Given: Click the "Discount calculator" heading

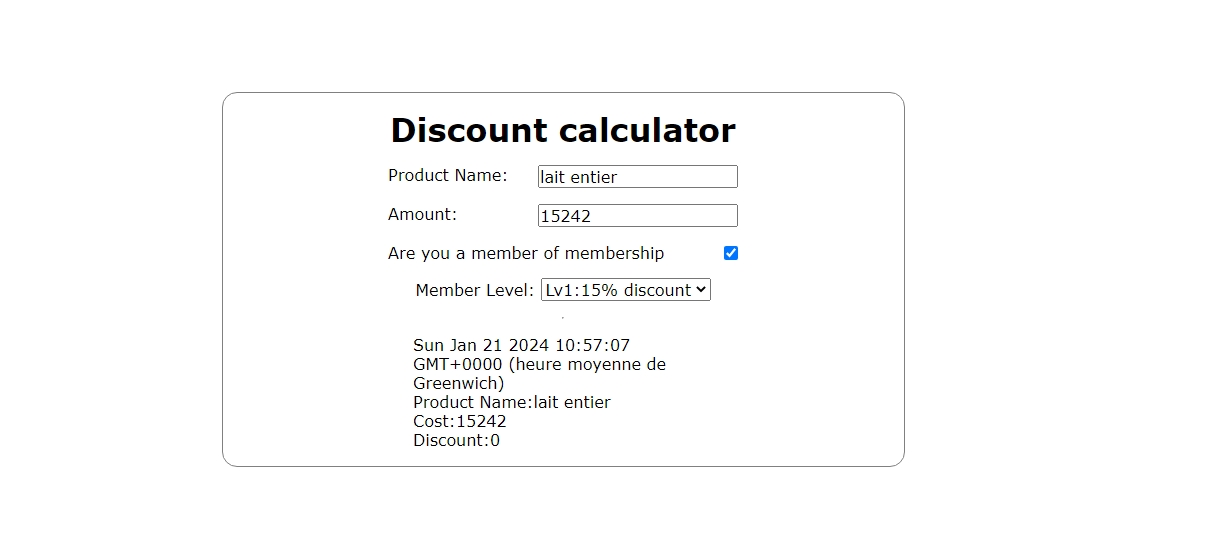Looking at the screenshot, I should [563, 130].
